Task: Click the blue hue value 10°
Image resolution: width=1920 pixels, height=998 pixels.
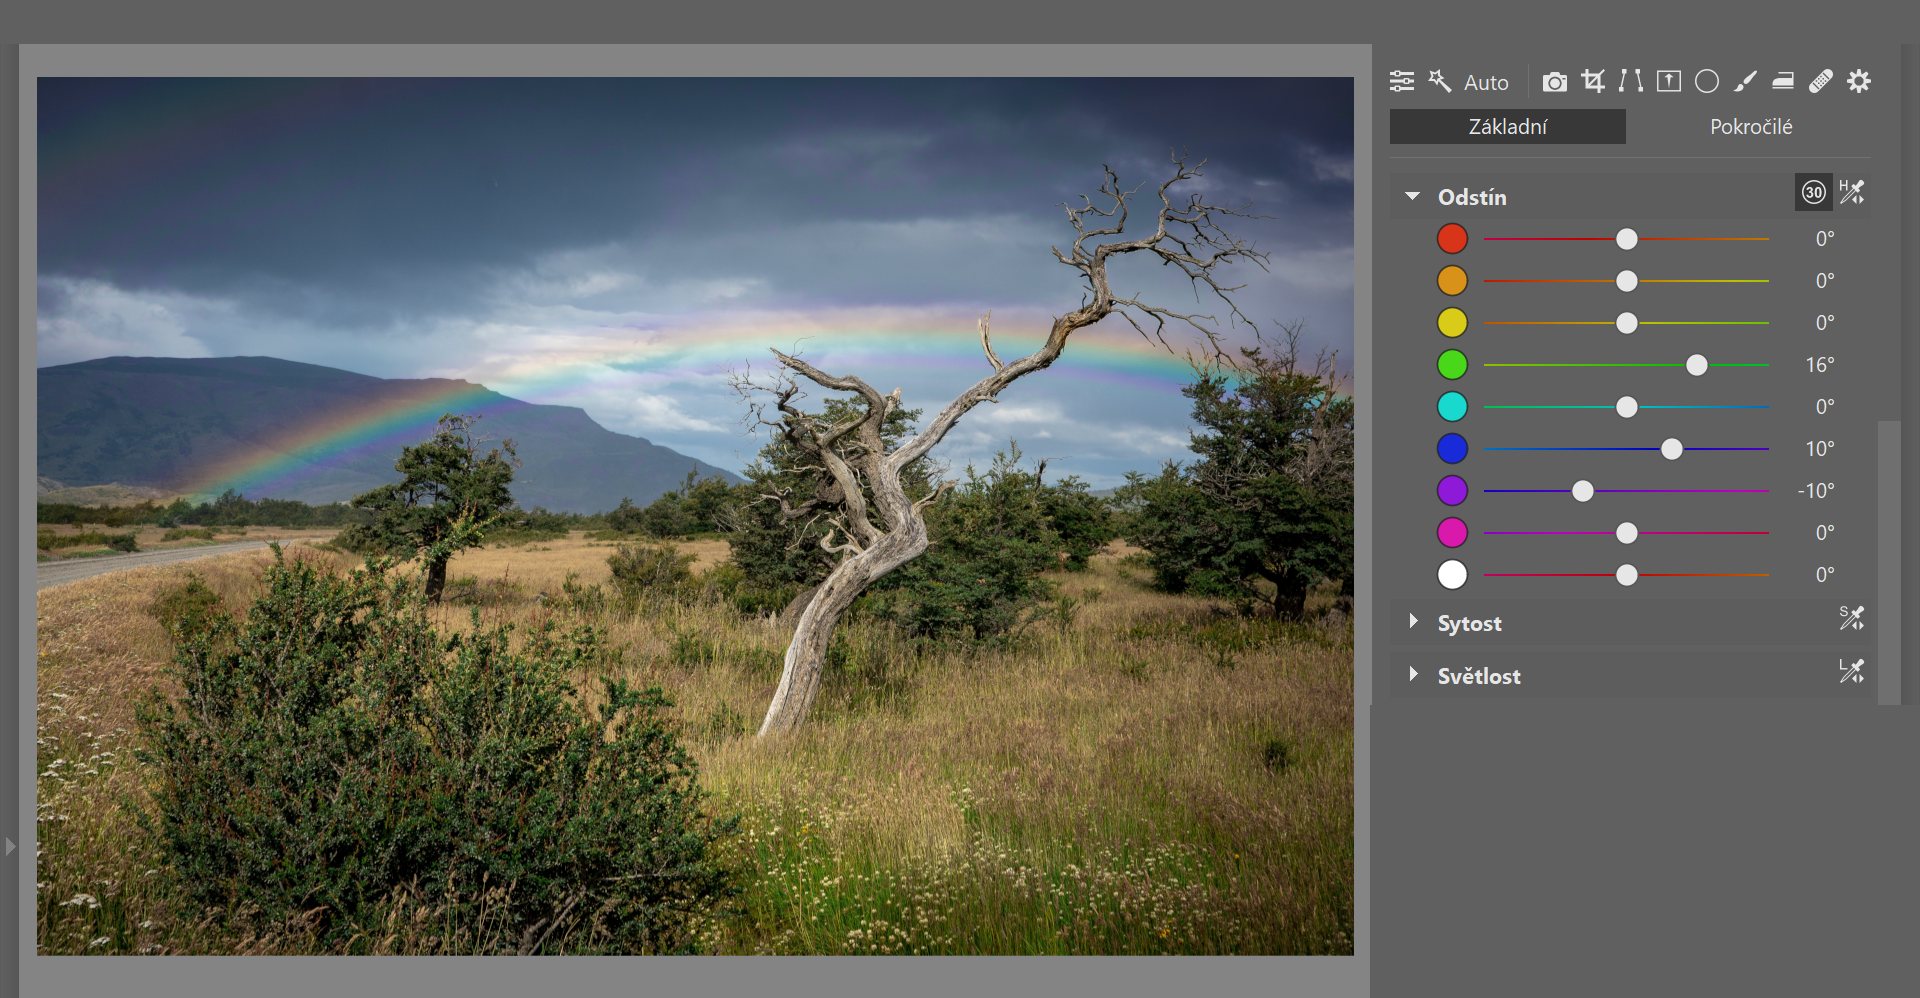Action: click(x=1820, y=449)
